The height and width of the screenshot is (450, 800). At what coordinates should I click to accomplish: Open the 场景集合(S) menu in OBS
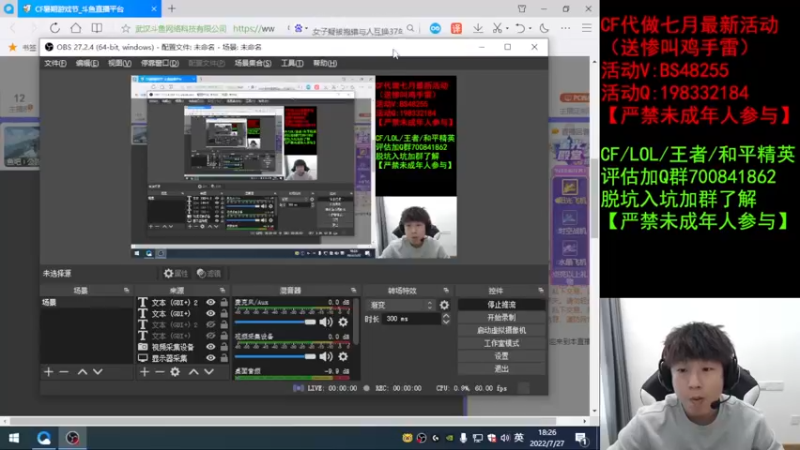point(253,63)
